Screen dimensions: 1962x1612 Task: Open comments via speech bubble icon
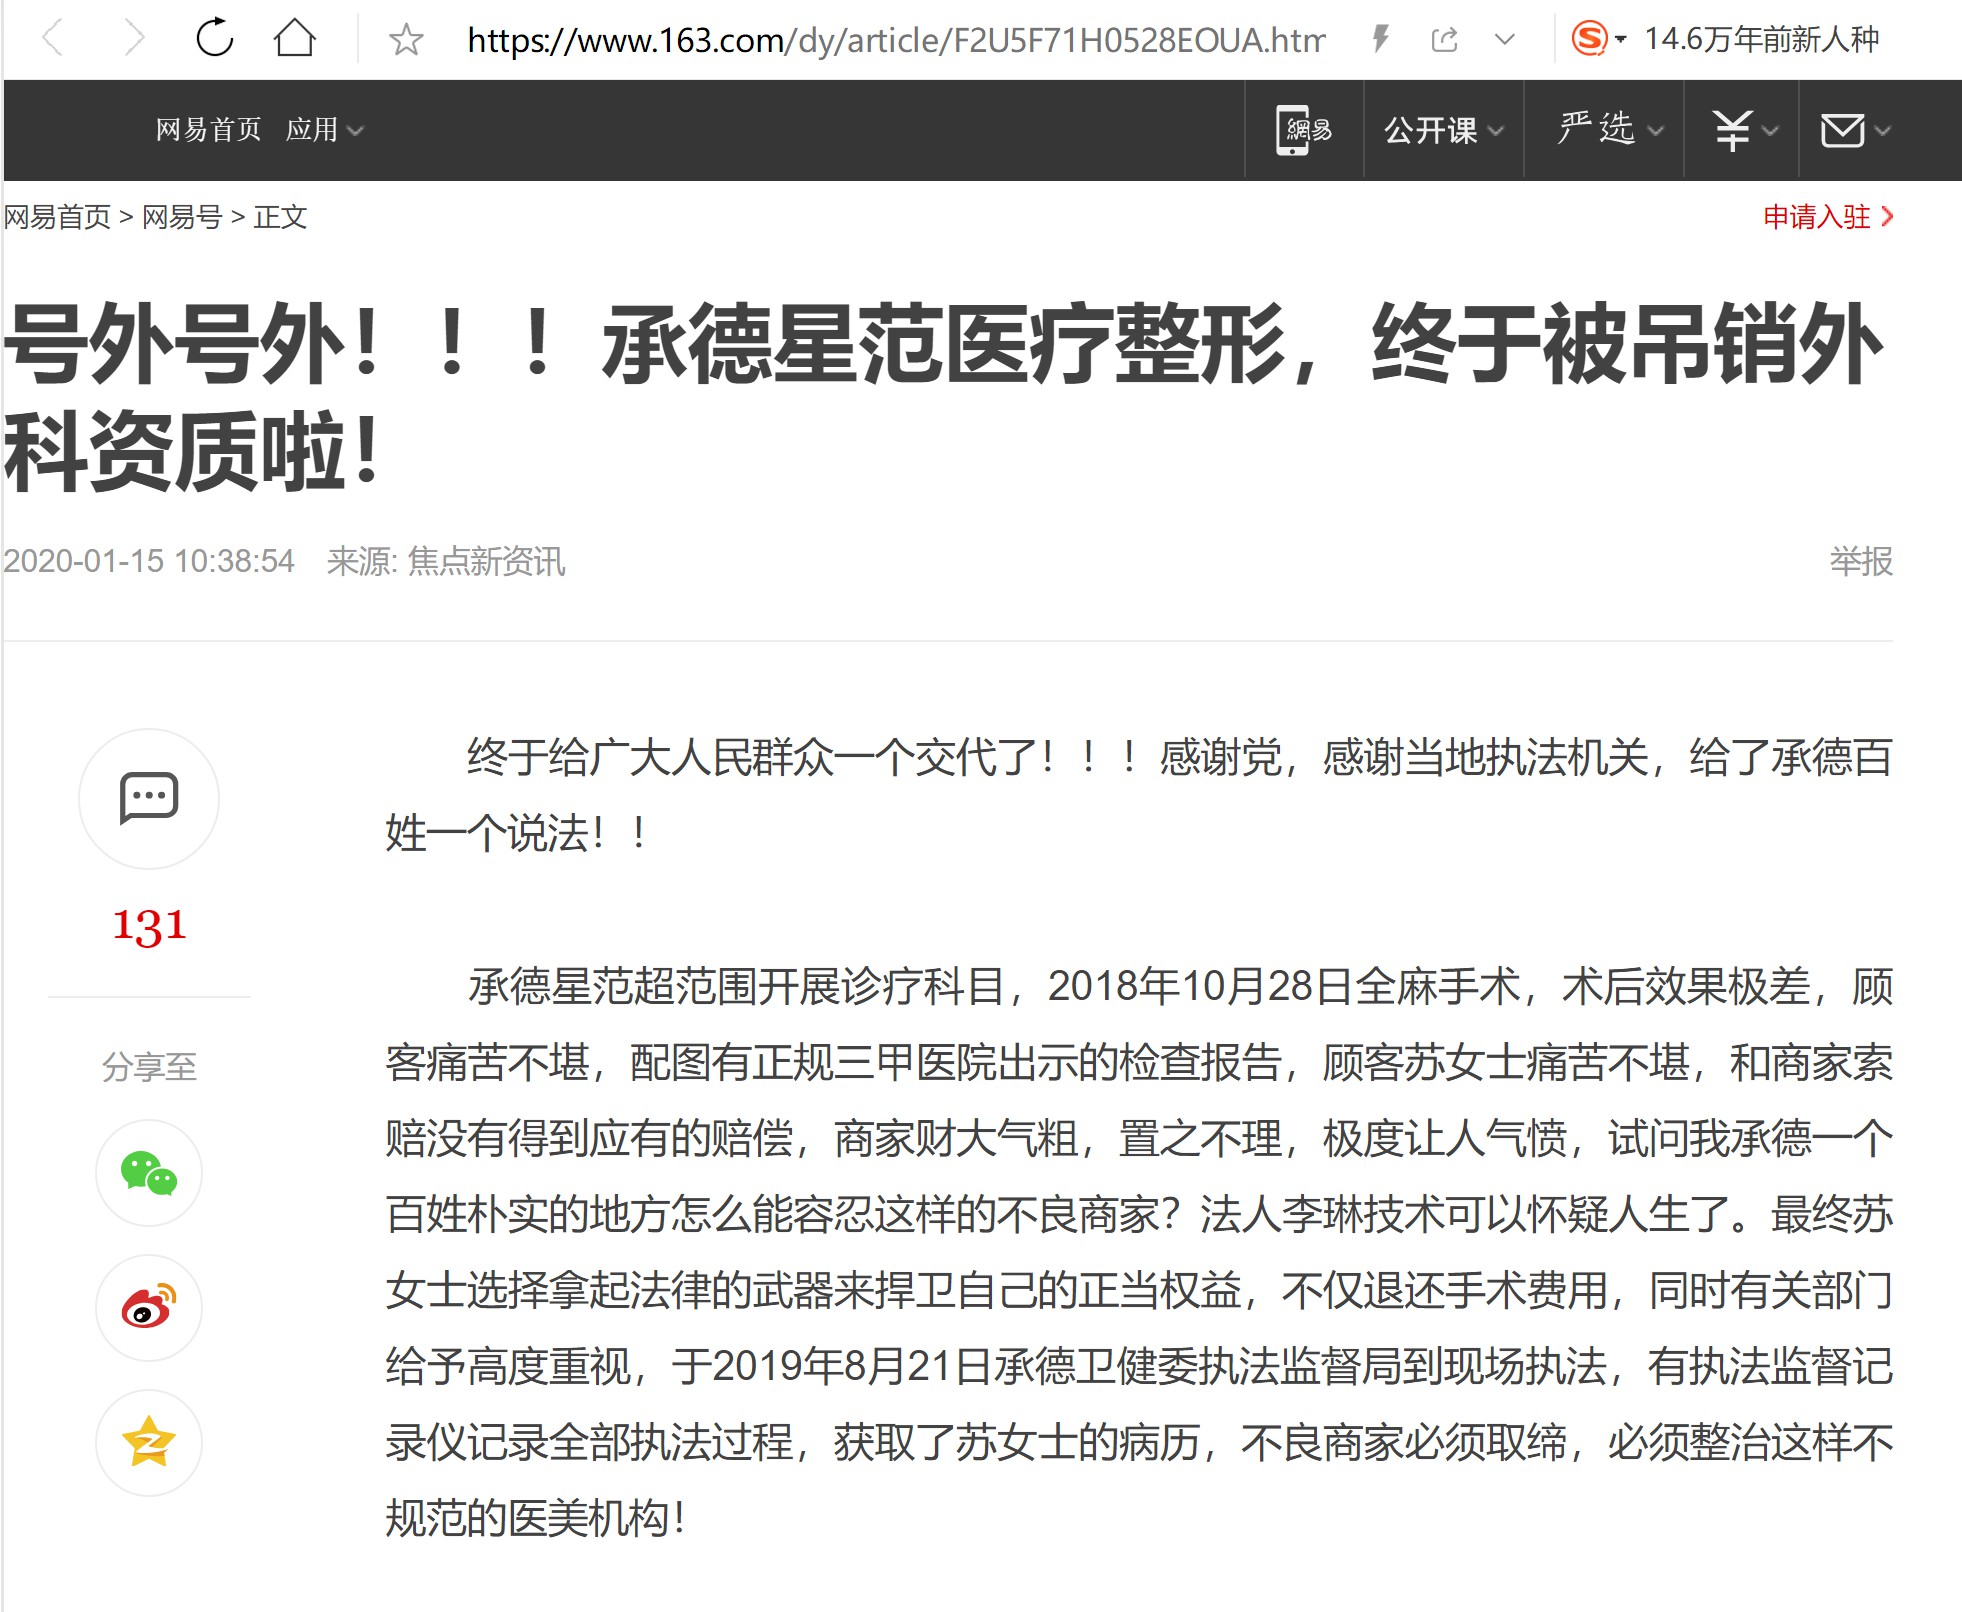149,798
